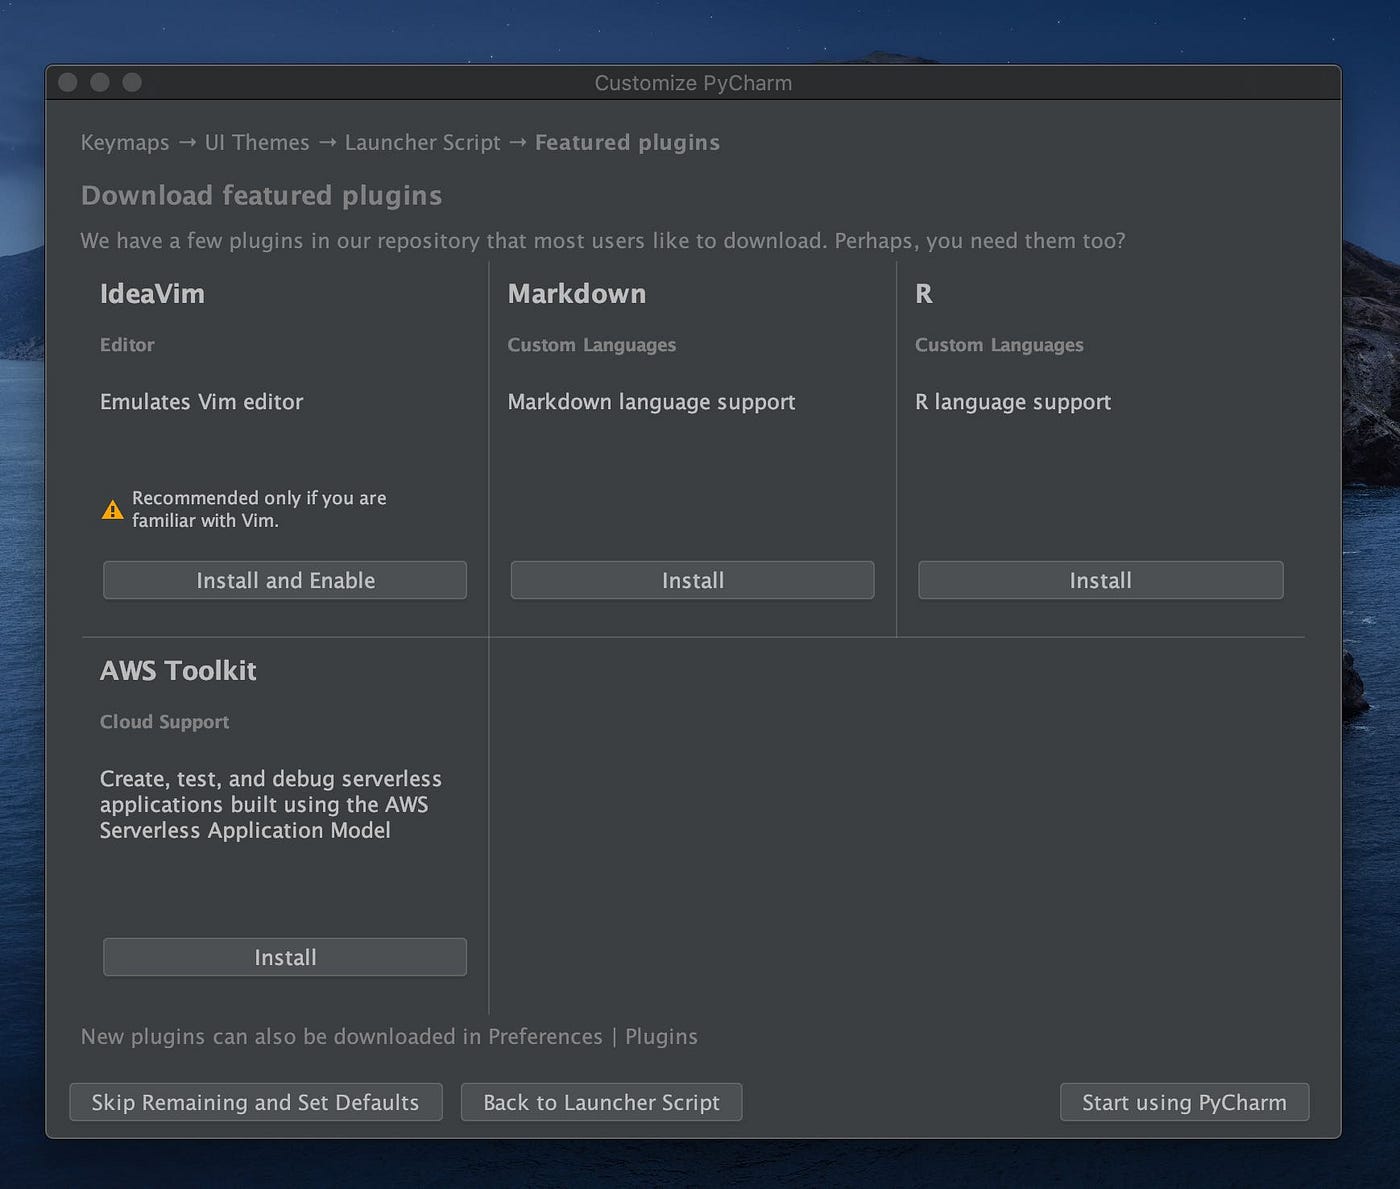Screen dimensions: 1400x1189
Task: Click the Markdown plugin title
Action: pos(577,294)
